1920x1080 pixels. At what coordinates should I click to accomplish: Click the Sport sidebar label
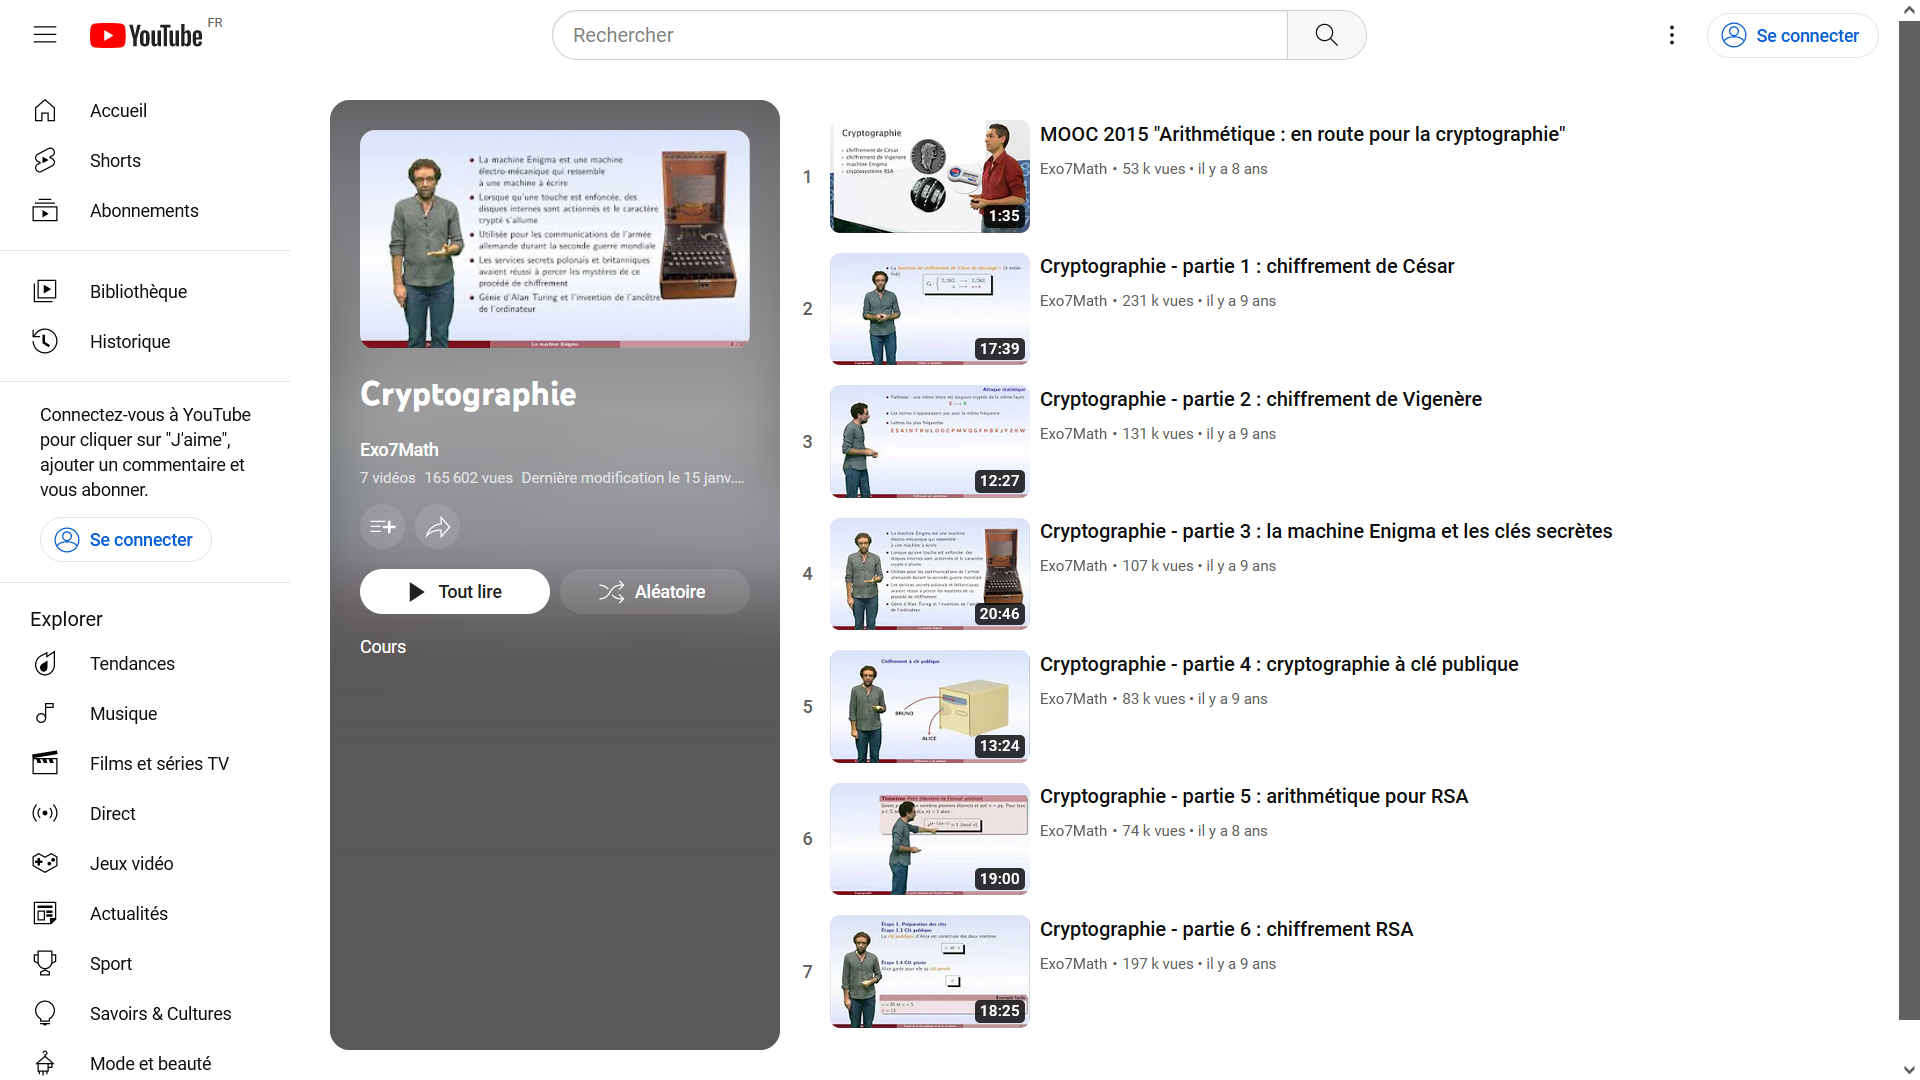coord(111,963)
